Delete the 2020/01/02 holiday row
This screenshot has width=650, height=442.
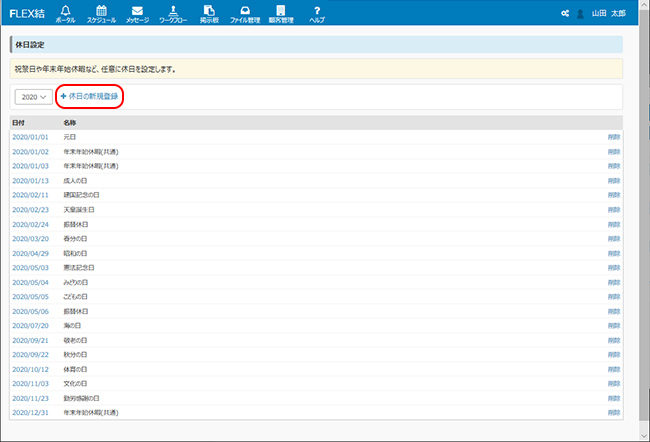pyautogui.click(x=614, y=152)
